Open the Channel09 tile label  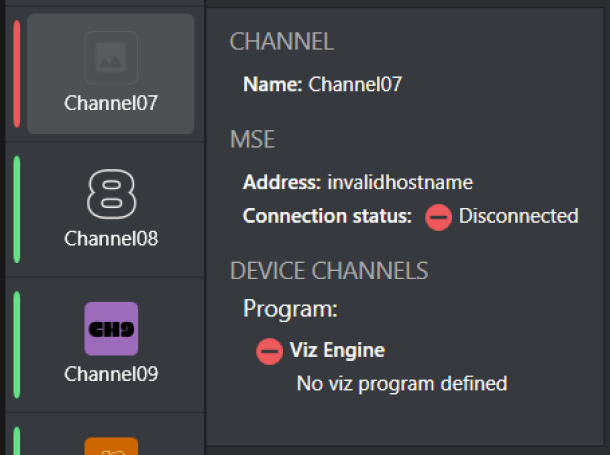click(x=111, y=375)
